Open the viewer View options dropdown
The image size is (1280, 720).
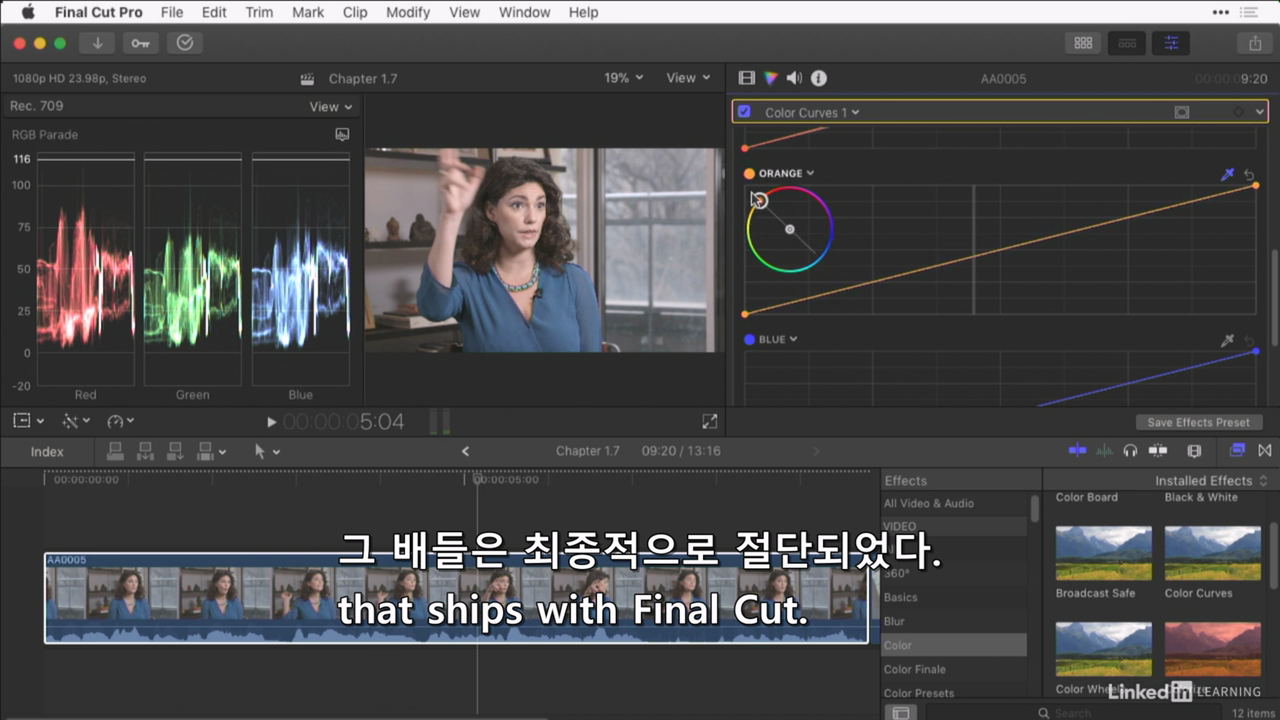pyautogui.click(x=688, y=78)
